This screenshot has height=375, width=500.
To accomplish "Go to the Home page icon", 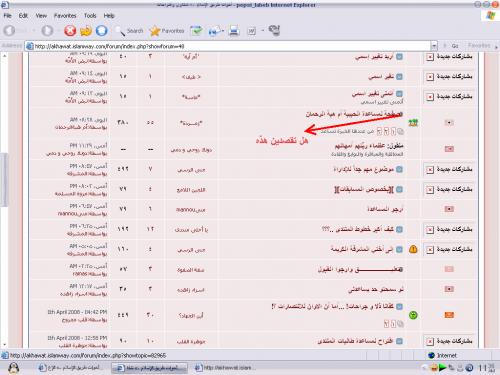I will point(102,31).
